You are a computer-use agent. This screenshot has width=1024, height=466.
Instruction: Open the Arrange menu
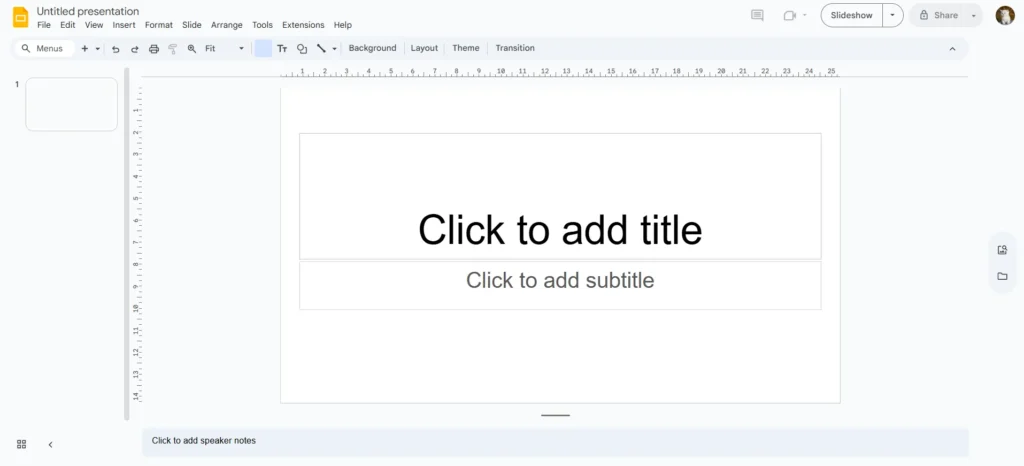[227, 25]
